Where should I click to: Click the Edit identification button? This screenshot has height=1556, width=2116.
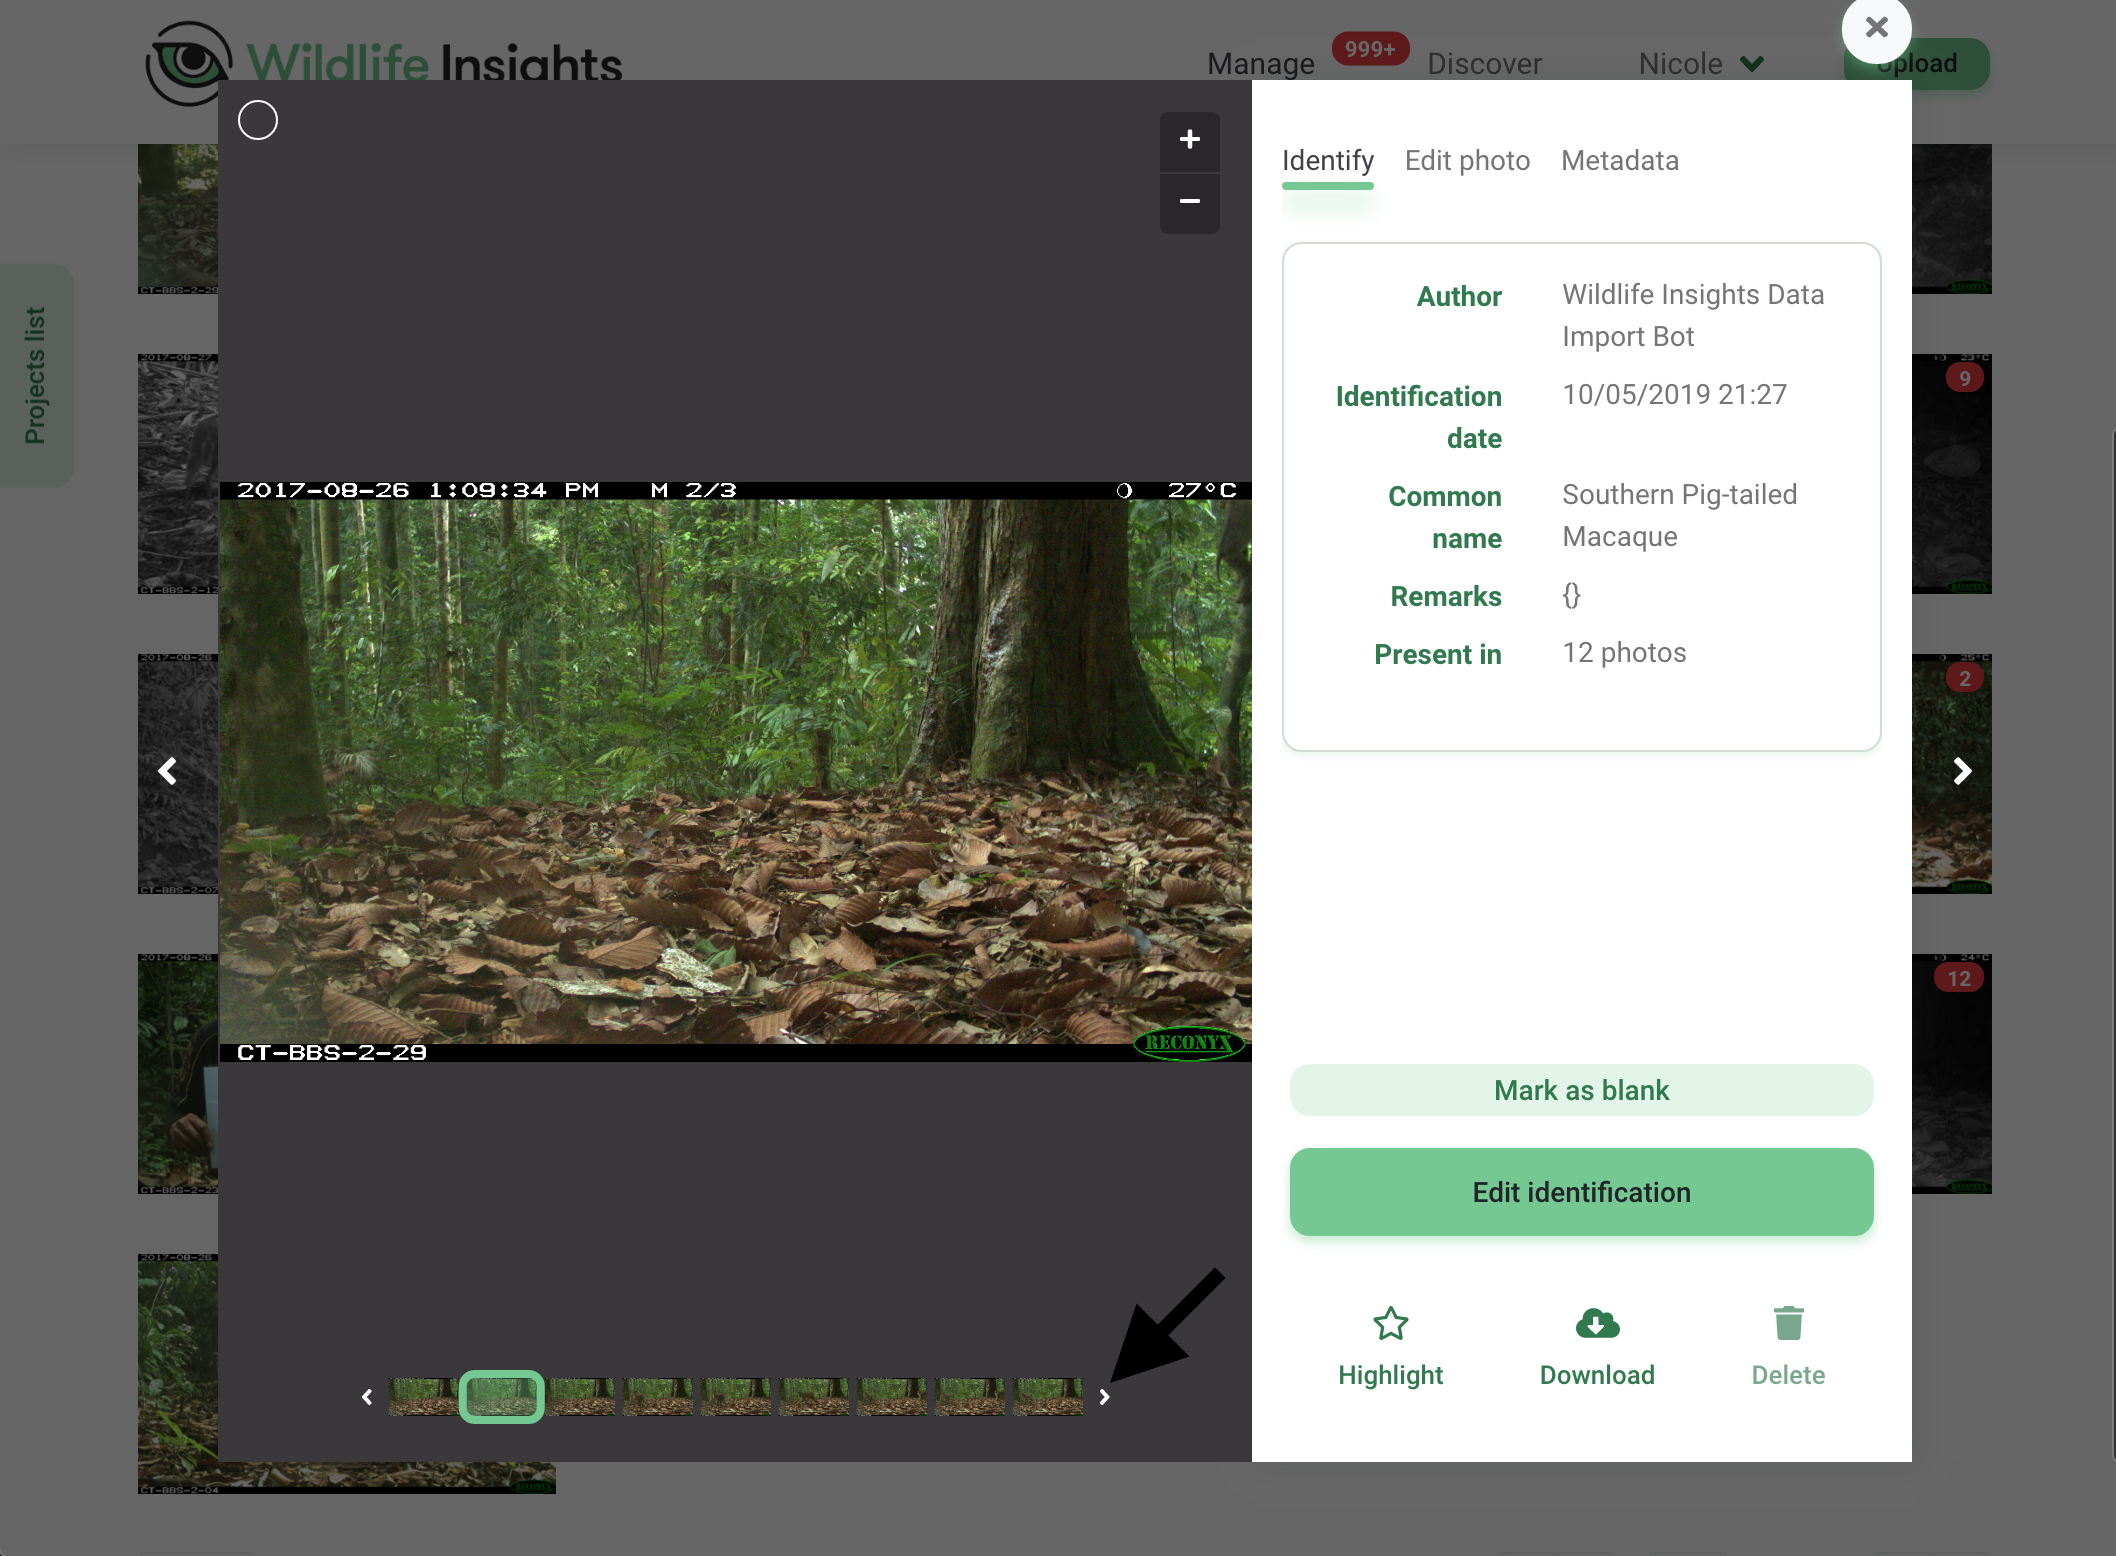click(1581, 1192)
